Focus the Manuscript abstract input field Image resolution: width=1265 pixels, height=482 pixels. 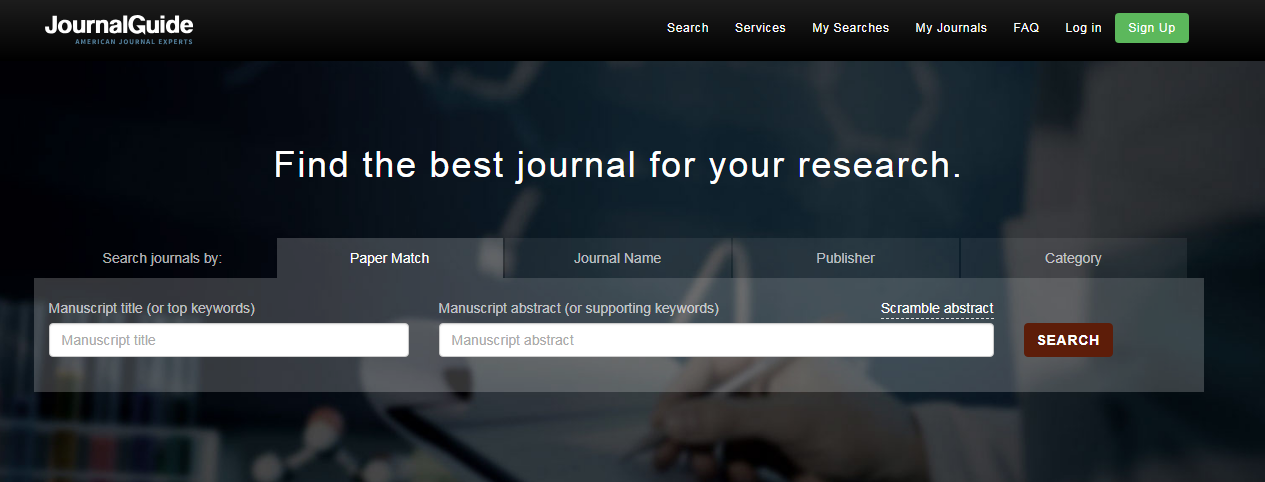716,340
